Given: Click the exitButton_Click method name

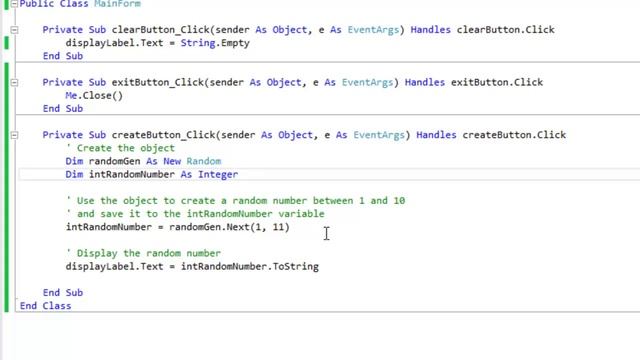Looking at the screenshot, I should [x=158, y=82].
